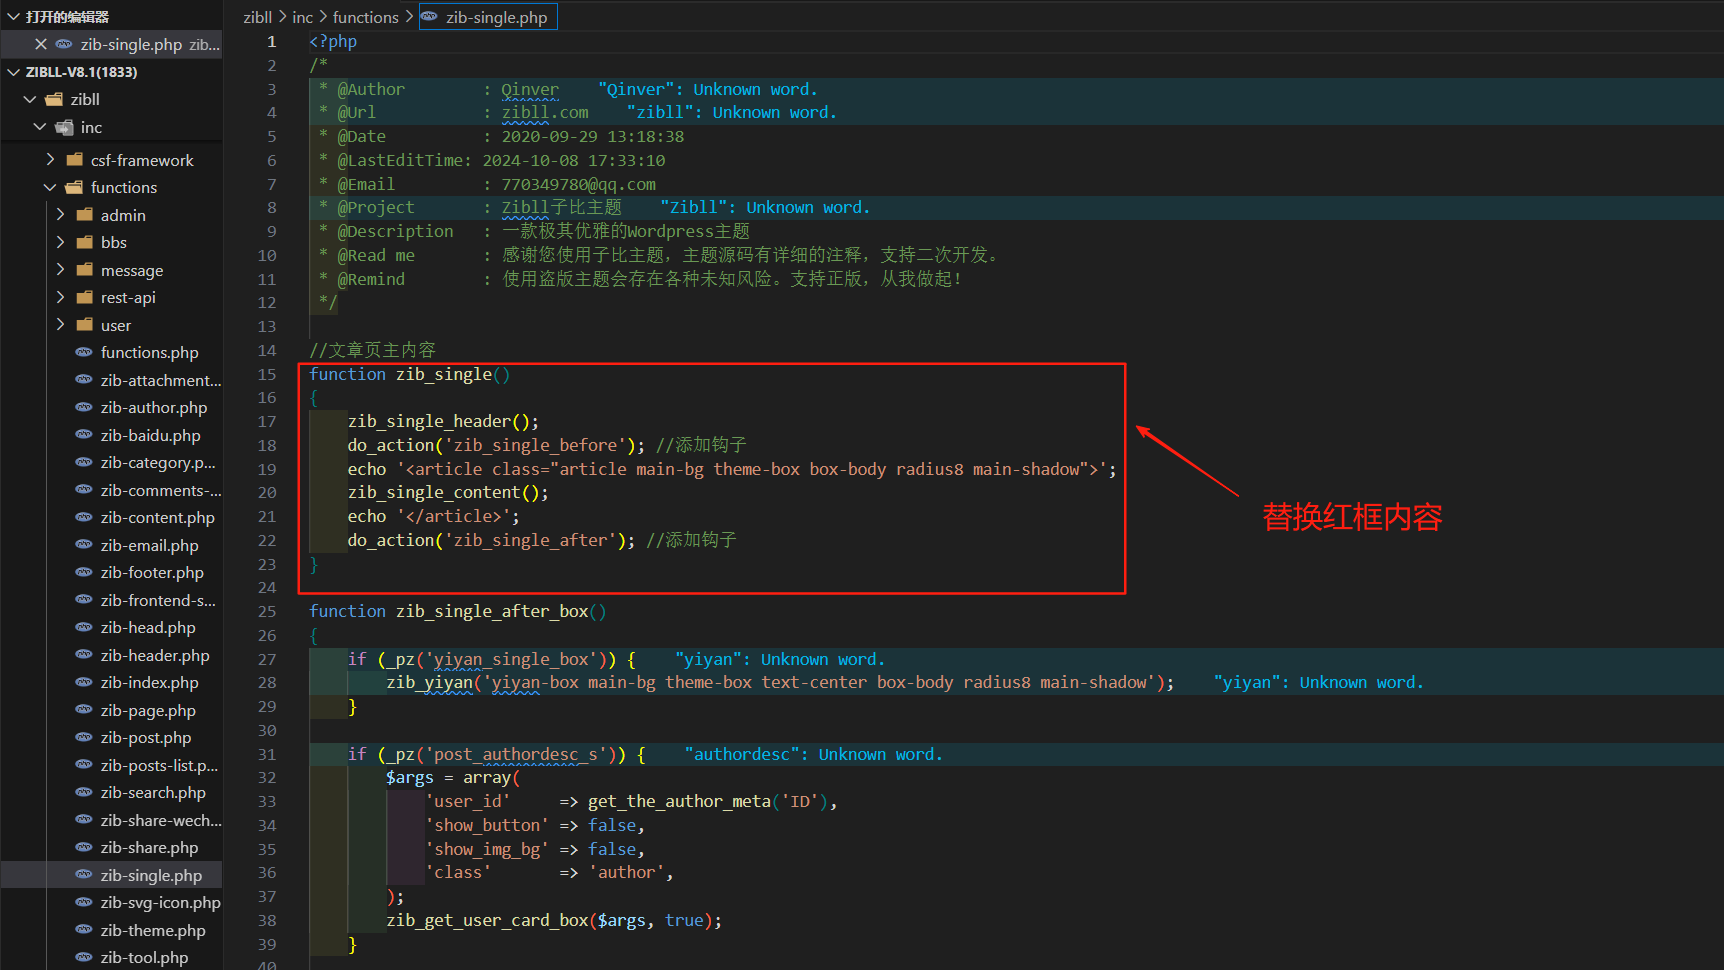Click line number 15 in the gutter
This screenshot has width=1724, height=970.
point(267,374)
